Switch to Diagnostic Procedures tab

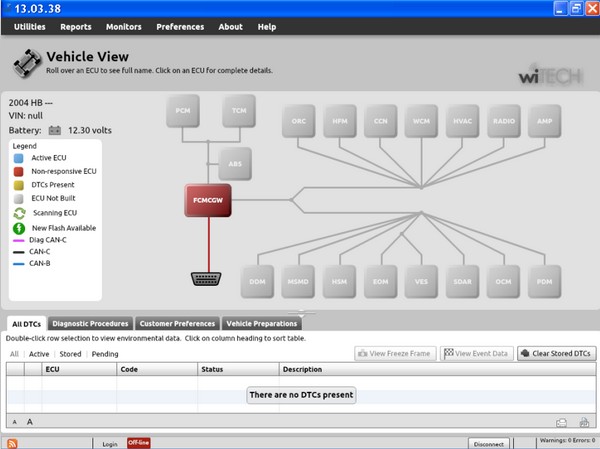pos(90,324)
